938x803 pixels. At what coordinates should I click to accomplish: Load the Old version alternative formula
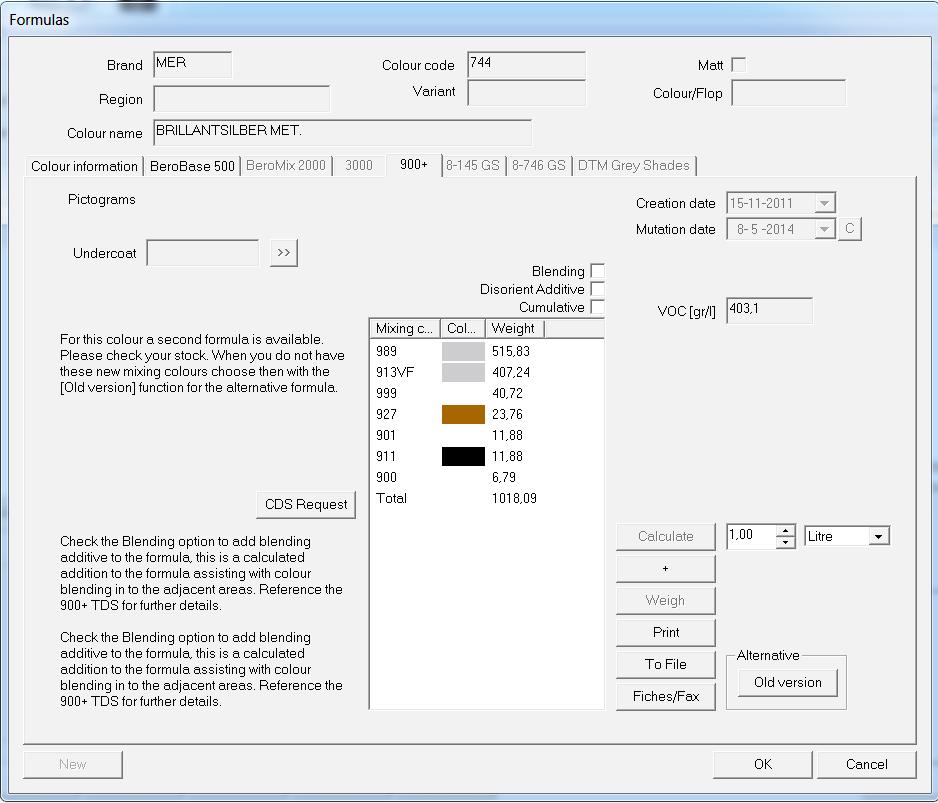click(788, 683)
